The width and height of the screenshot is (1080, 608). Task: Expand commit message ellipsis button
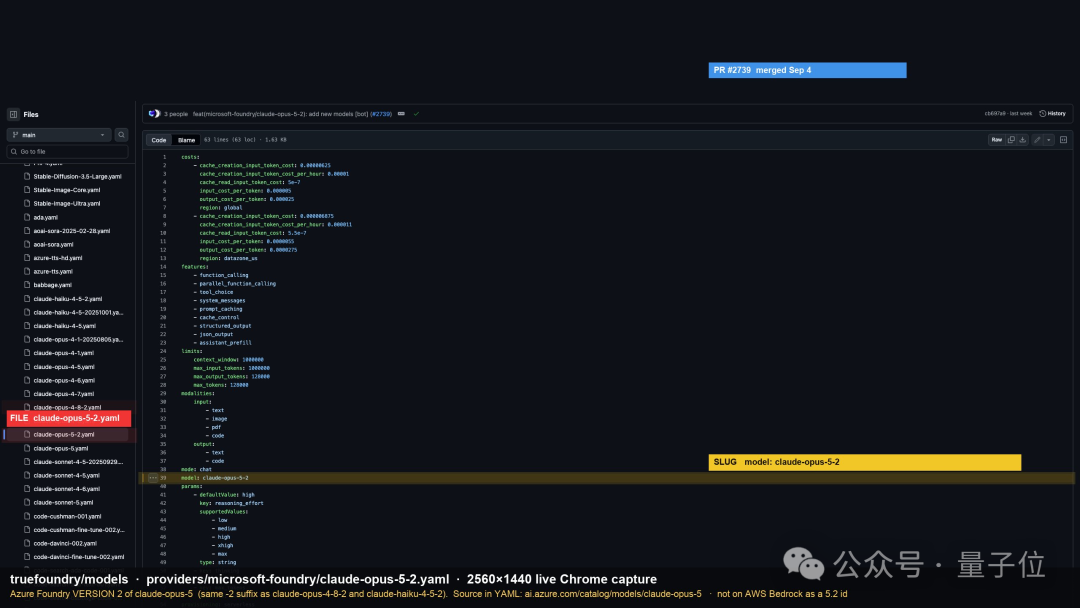(x=401, y=114)
